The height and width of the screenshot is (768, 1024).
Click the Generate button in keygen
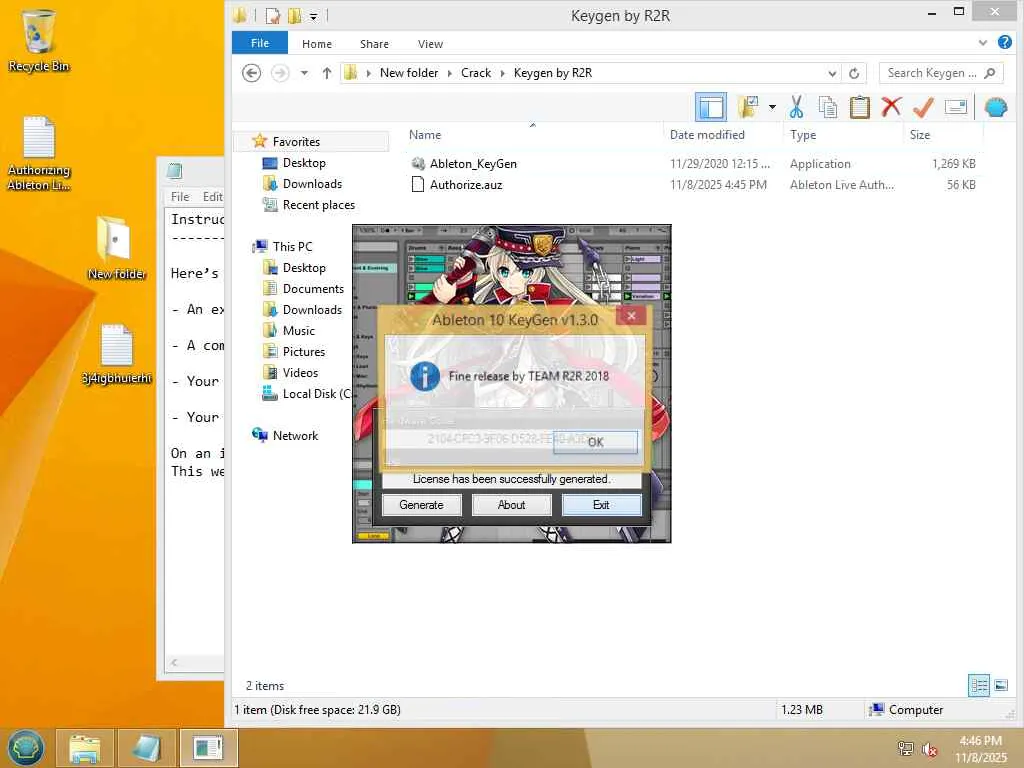point(421,505)
